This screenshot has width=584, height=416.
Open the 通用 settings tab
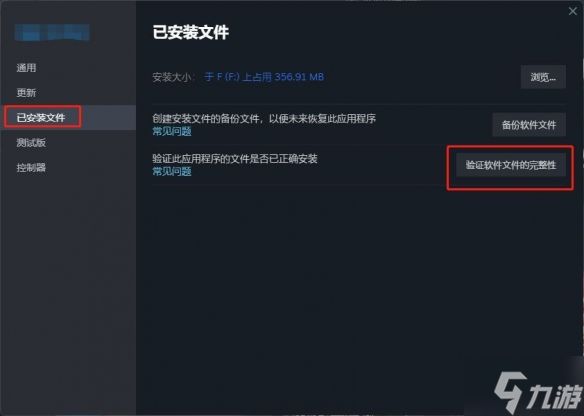(26, 68)
